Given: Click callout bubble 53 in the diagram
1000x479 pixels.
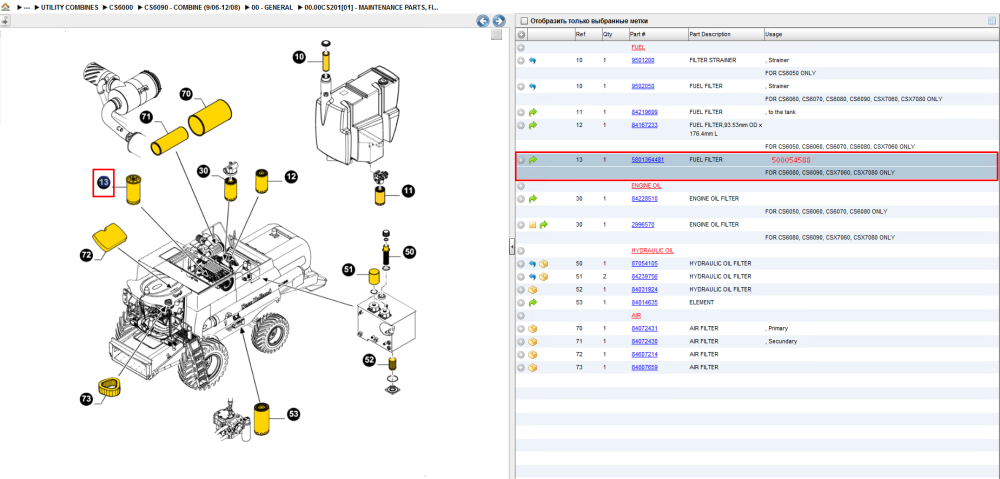Looking at the screenshot, I should (x=293, y=415).
